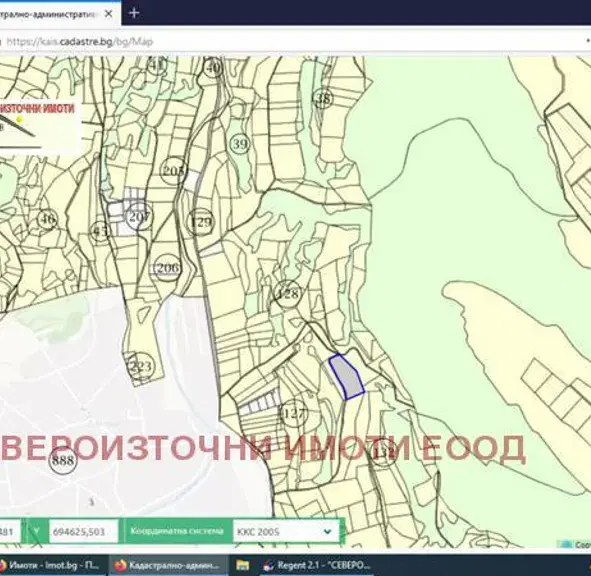Open Кадастрално-админ Firefox taskbar window
Screen dimensions: 591x576
168,565
